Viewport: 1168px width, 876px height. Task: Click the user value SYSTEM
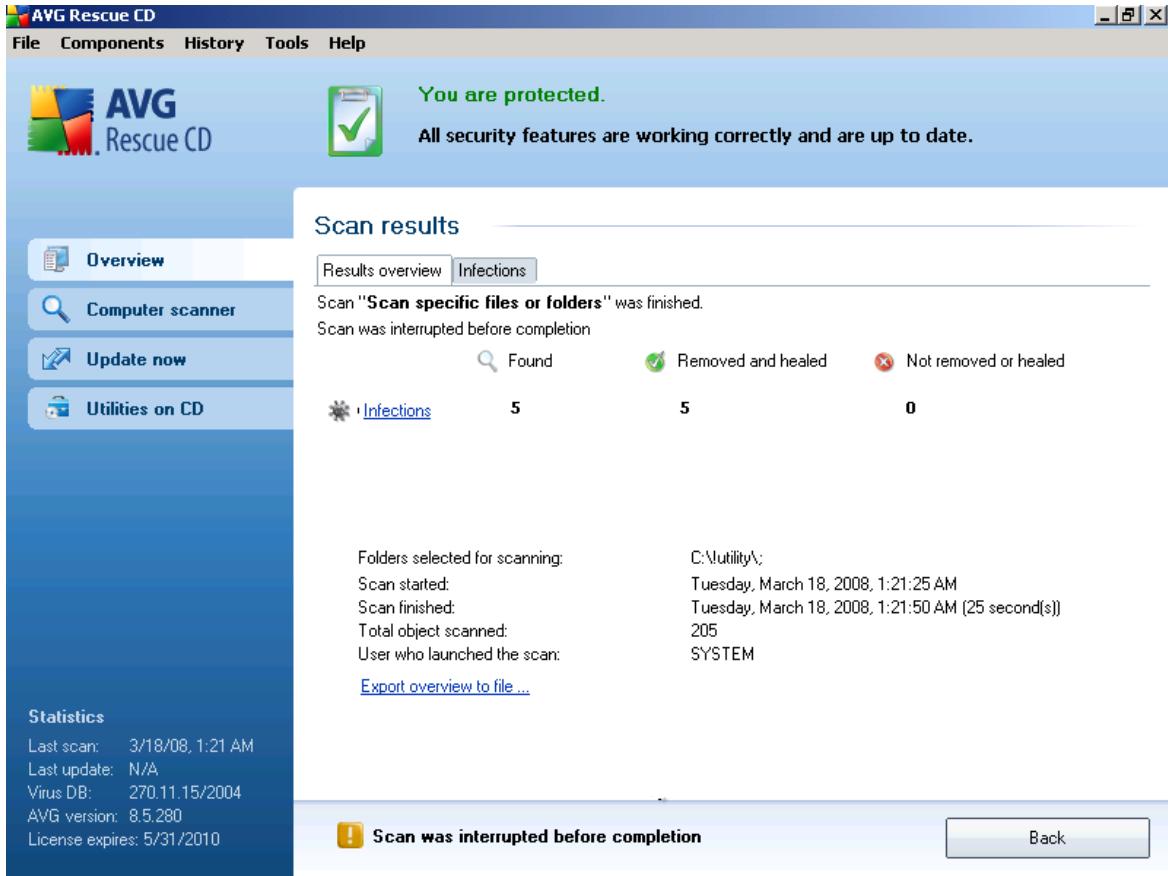723,654
